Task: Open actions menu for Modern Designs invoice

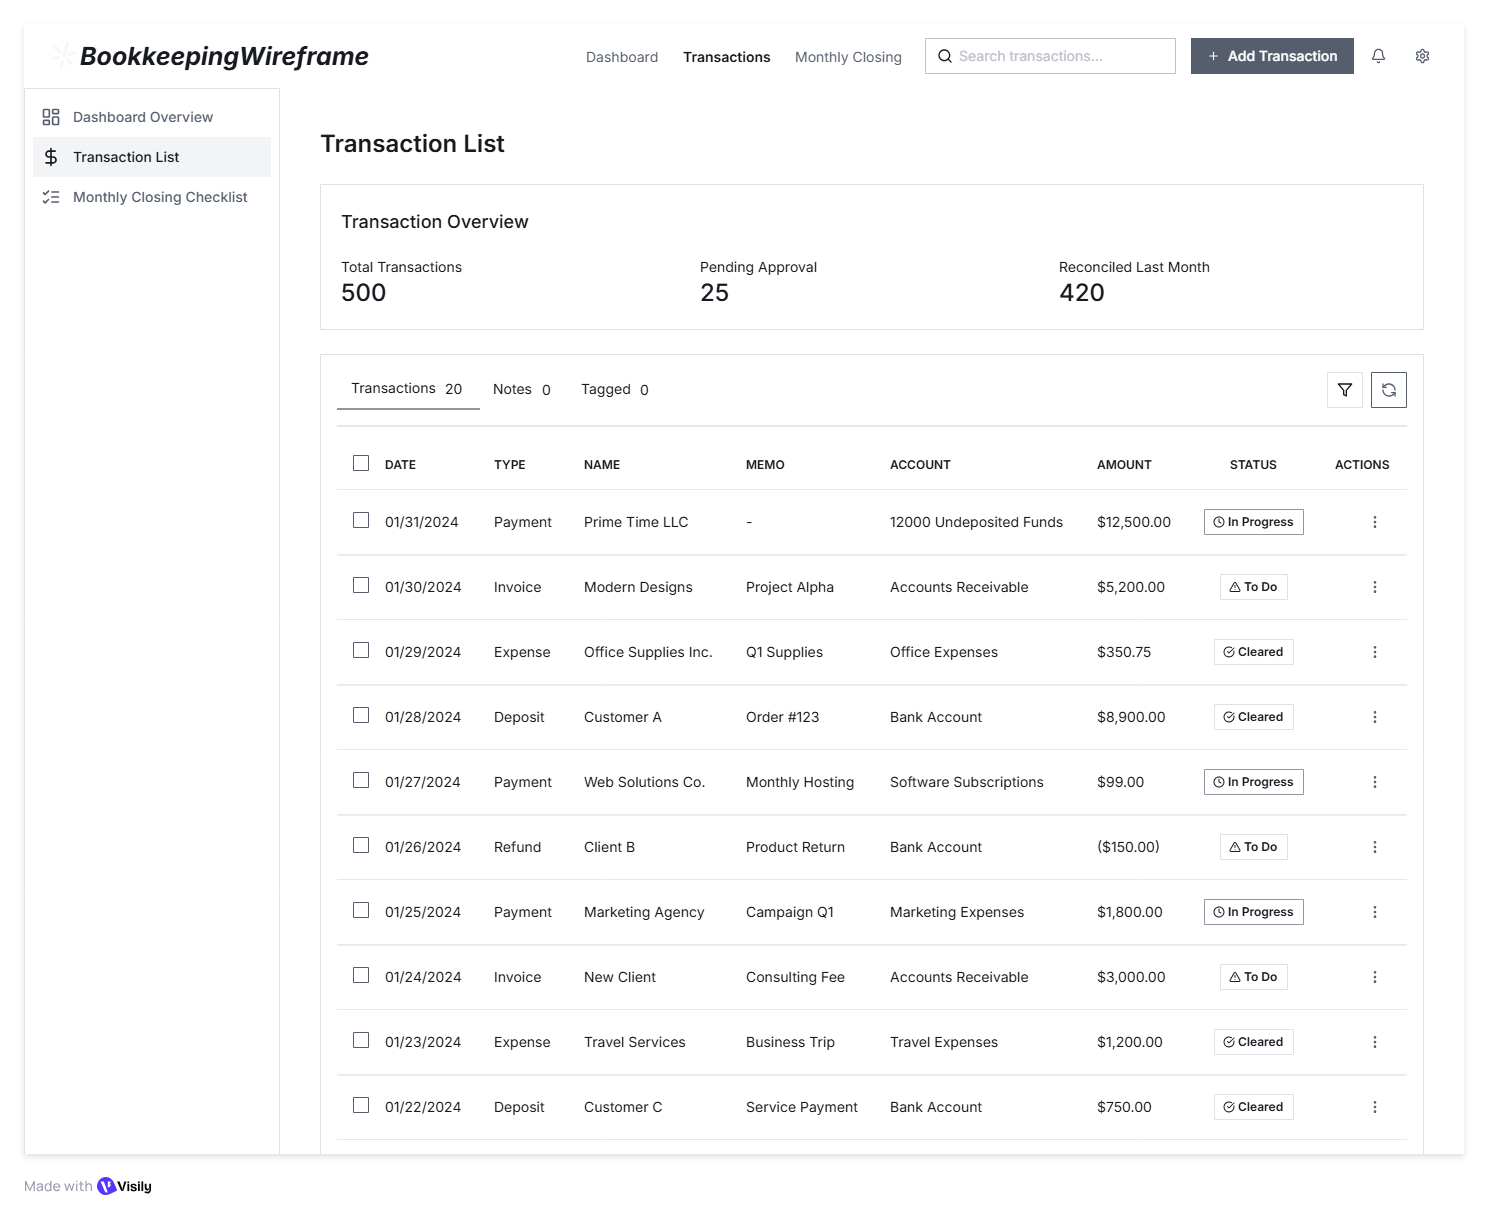Action: point(1374,587)
